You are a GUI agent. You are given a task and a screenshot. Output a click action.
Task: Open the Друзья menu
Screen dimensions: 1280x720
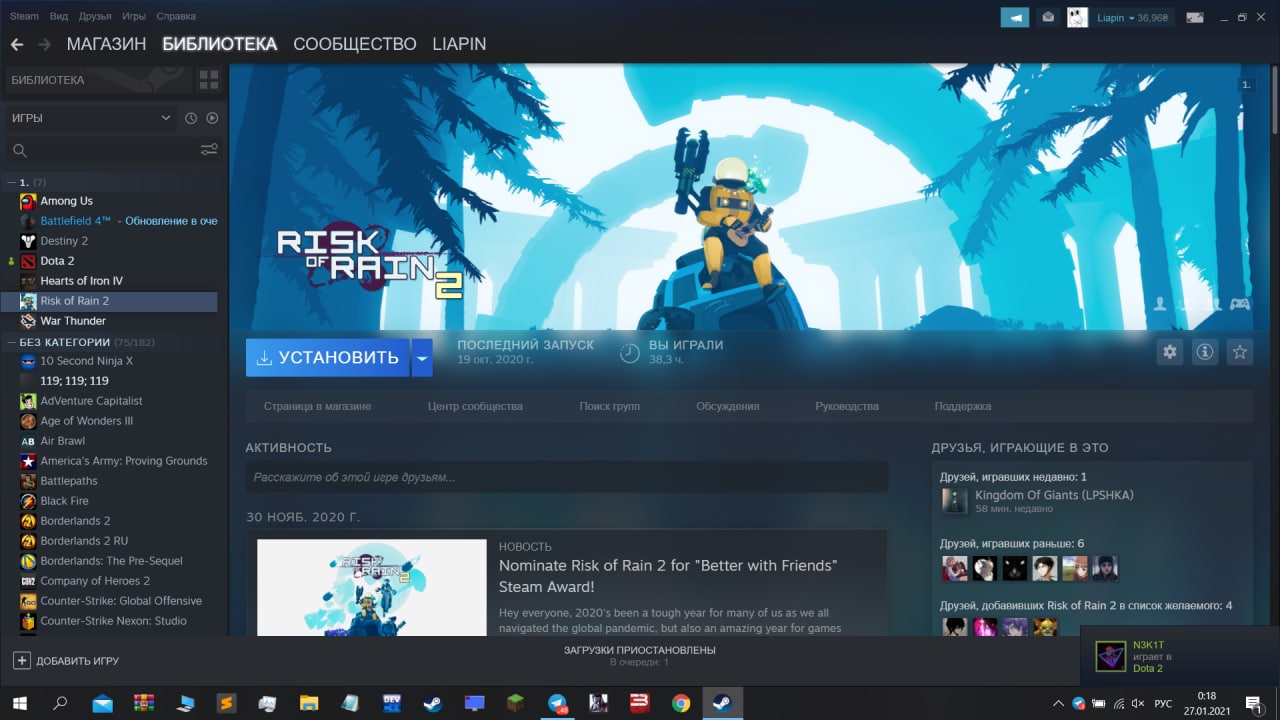click(95, 16)
